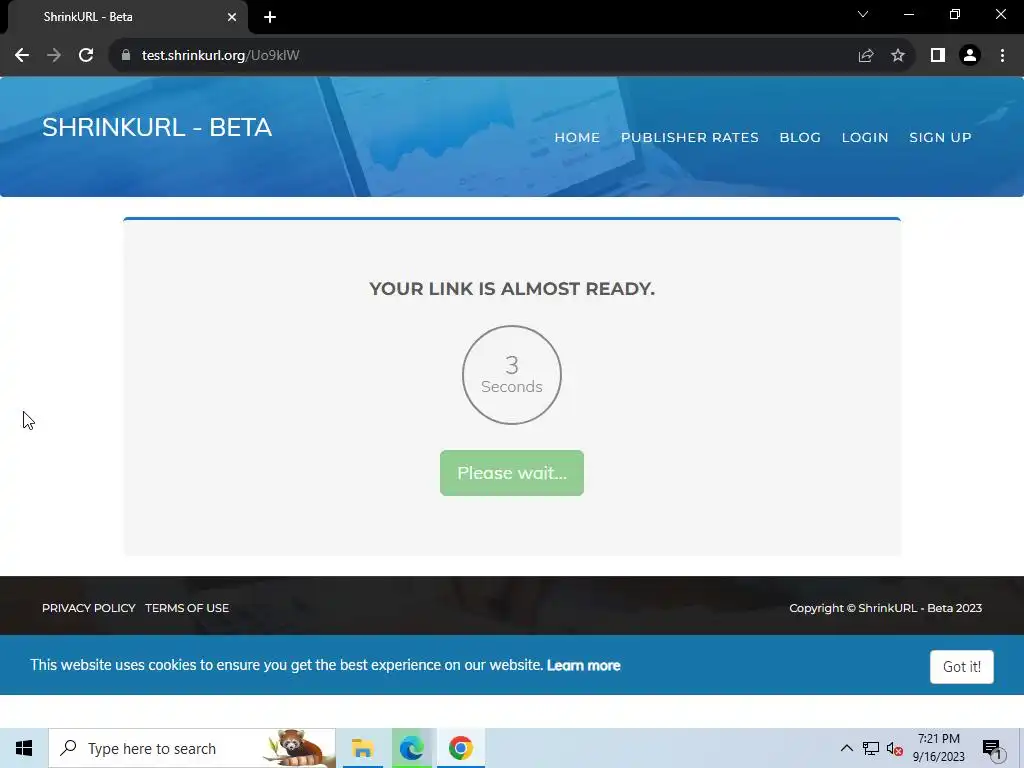
Task: Click the taskbar search box
Action: click(192, 748)
